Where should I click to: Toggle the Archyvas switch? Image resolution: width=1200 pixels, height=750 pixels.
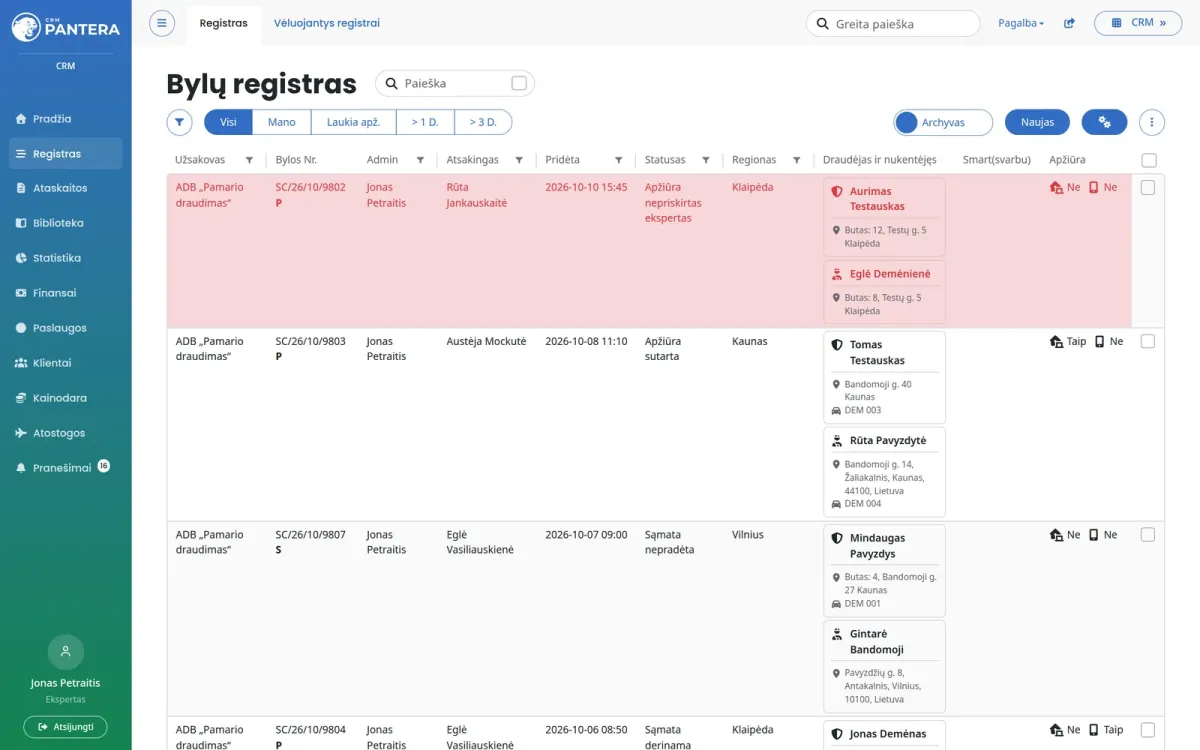tap(943, 122)
